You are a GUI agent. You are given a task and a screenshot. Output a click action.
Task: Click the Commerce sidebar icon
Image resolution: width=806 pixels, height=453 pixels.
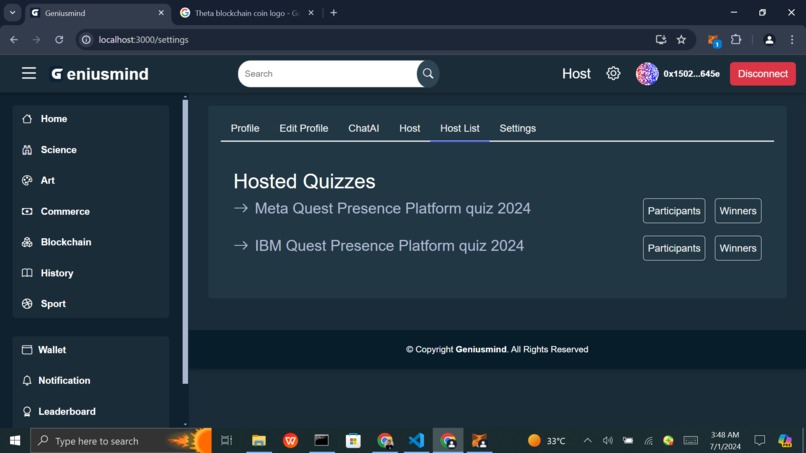[x=27, y=211]
